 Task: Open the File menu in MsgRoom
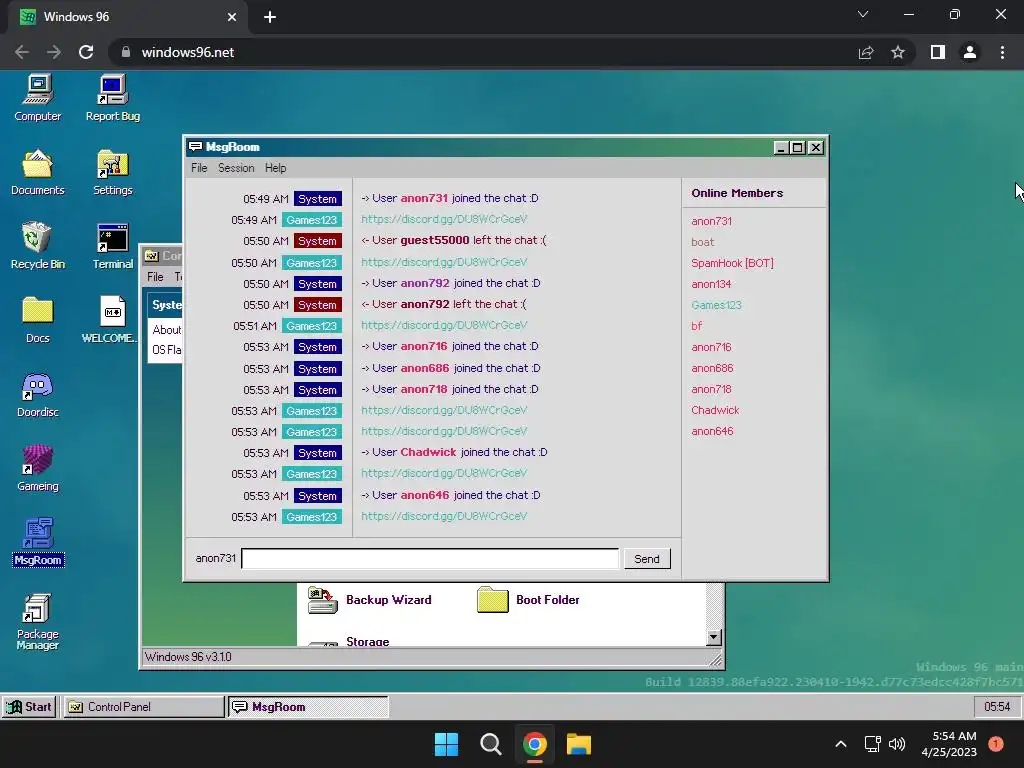point(199,168)
